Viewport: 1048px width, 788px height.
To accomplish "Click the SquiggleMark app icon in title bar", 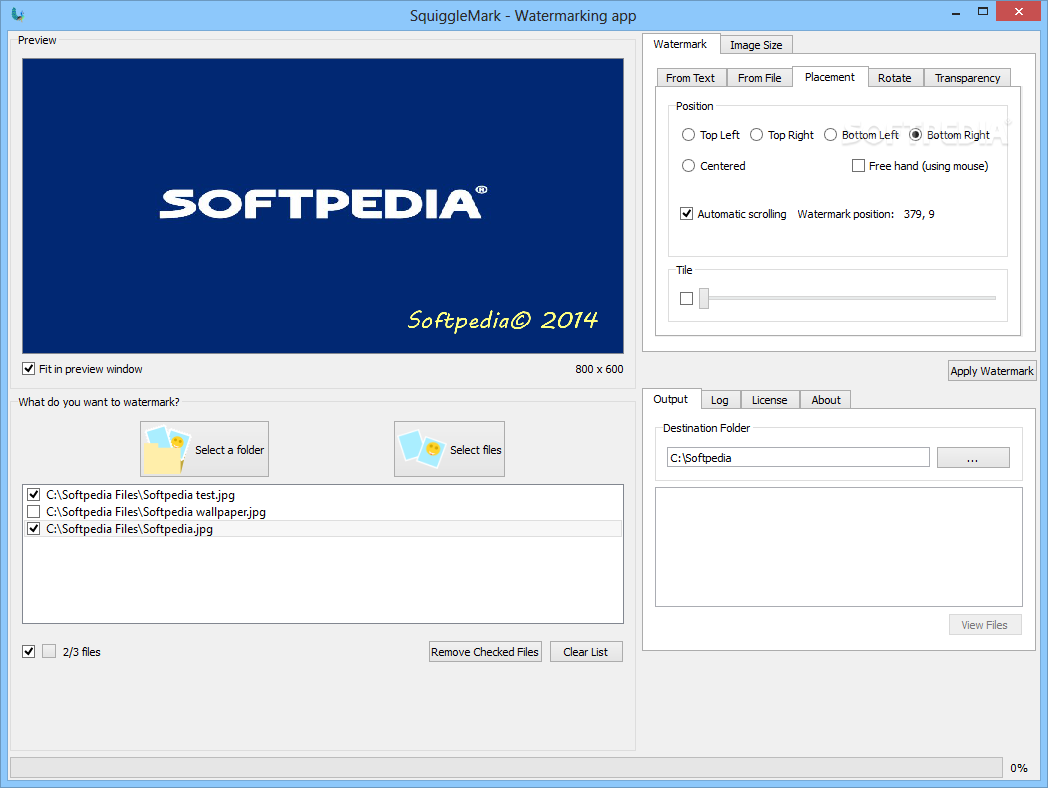I will tap(18, 14).
